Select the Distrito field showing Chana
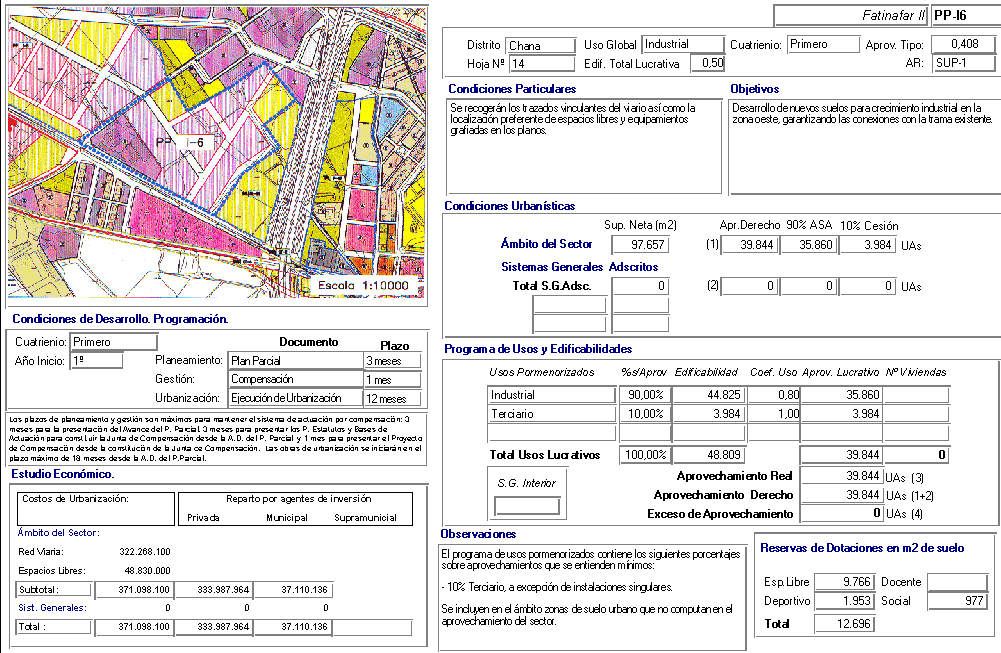1001x653 pixels. tap(540, 45)
